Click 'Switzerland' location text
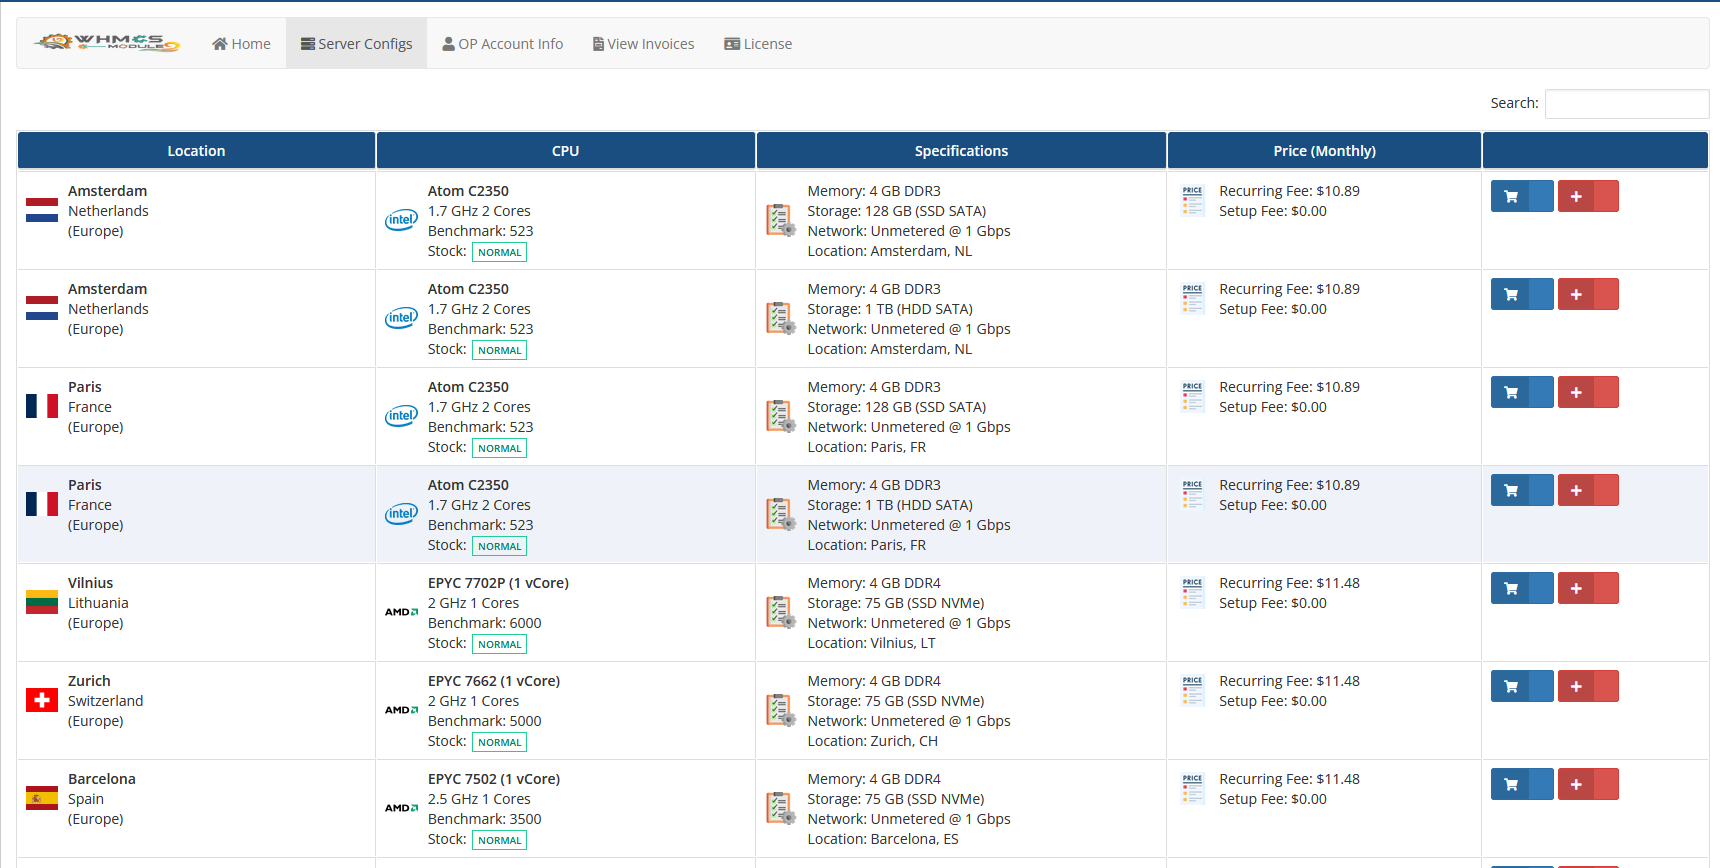This screenshot has width=1720, height=868. 106,701
